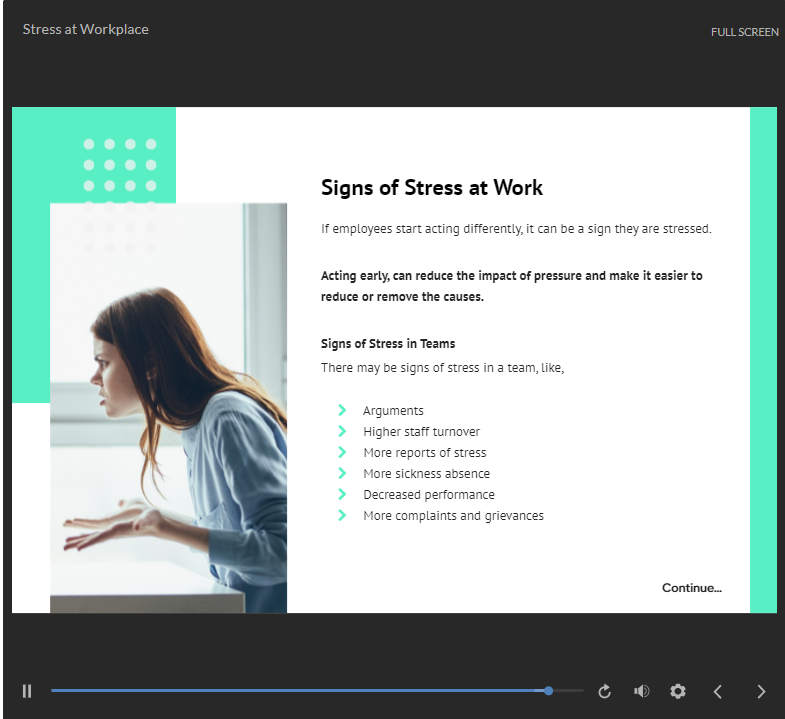Click the Signs of Stress at Work heading
The width and height of the screenshot is (785, 719).
pyautogui.click(x=431, y=187)
